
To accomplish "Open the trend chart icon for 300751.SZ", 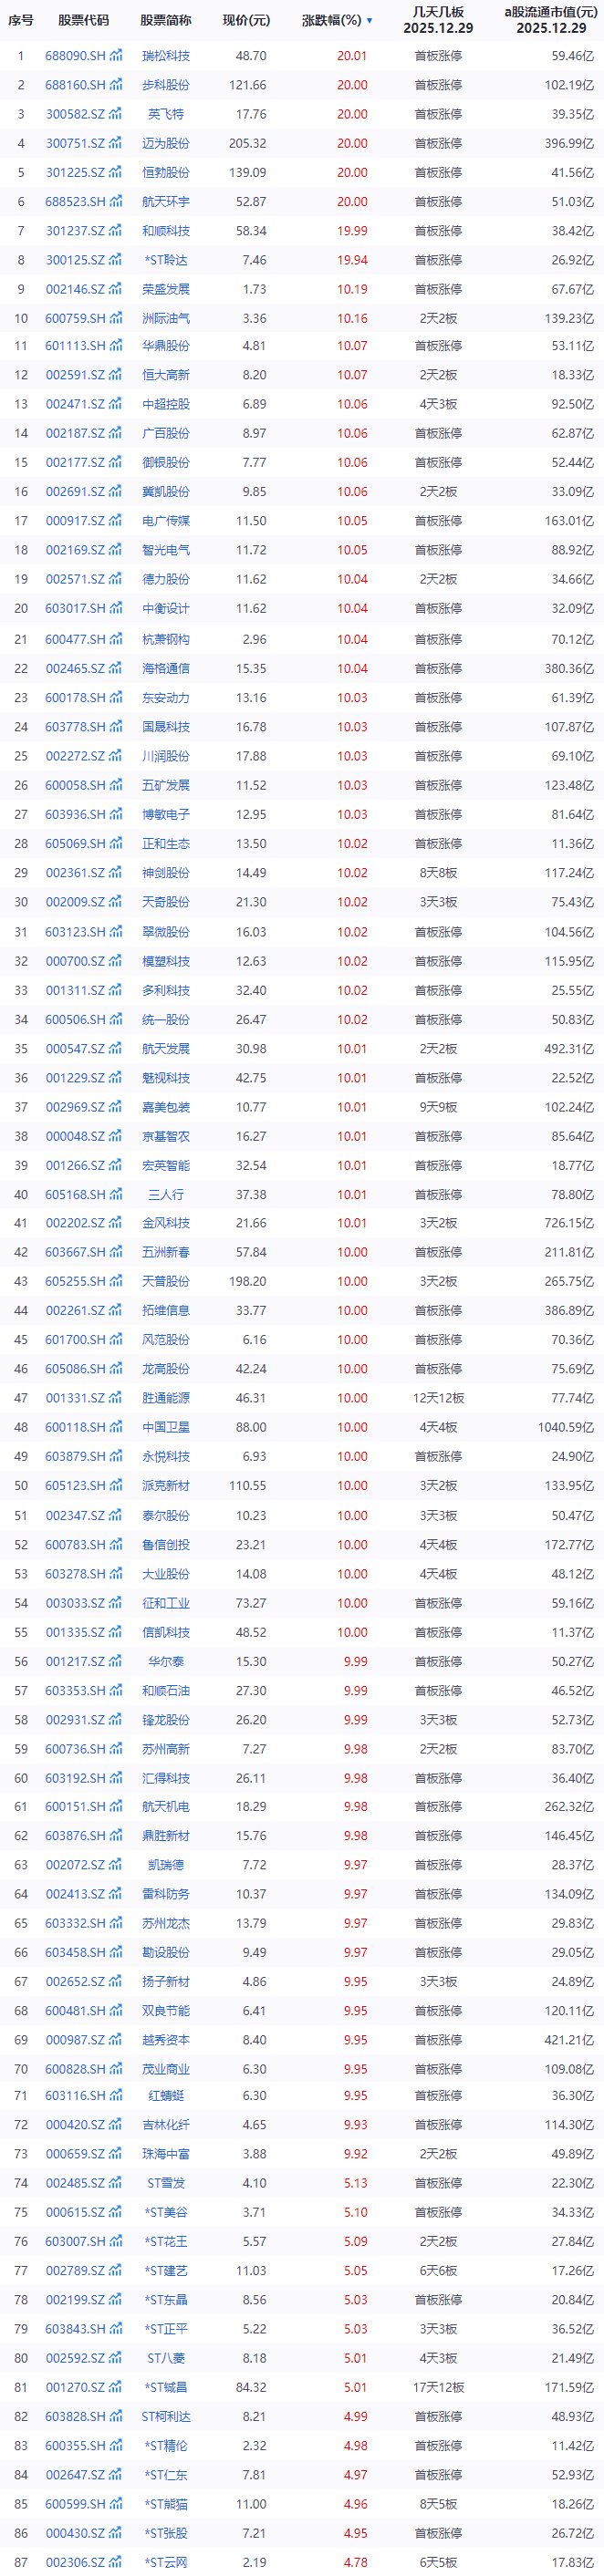I will coord(116,144).
